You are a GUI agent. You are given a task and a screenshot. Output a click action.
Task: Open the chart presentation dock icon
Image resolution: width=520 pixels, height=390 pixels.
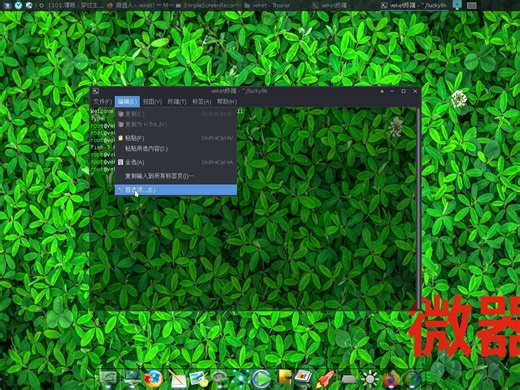pos(303,378)
